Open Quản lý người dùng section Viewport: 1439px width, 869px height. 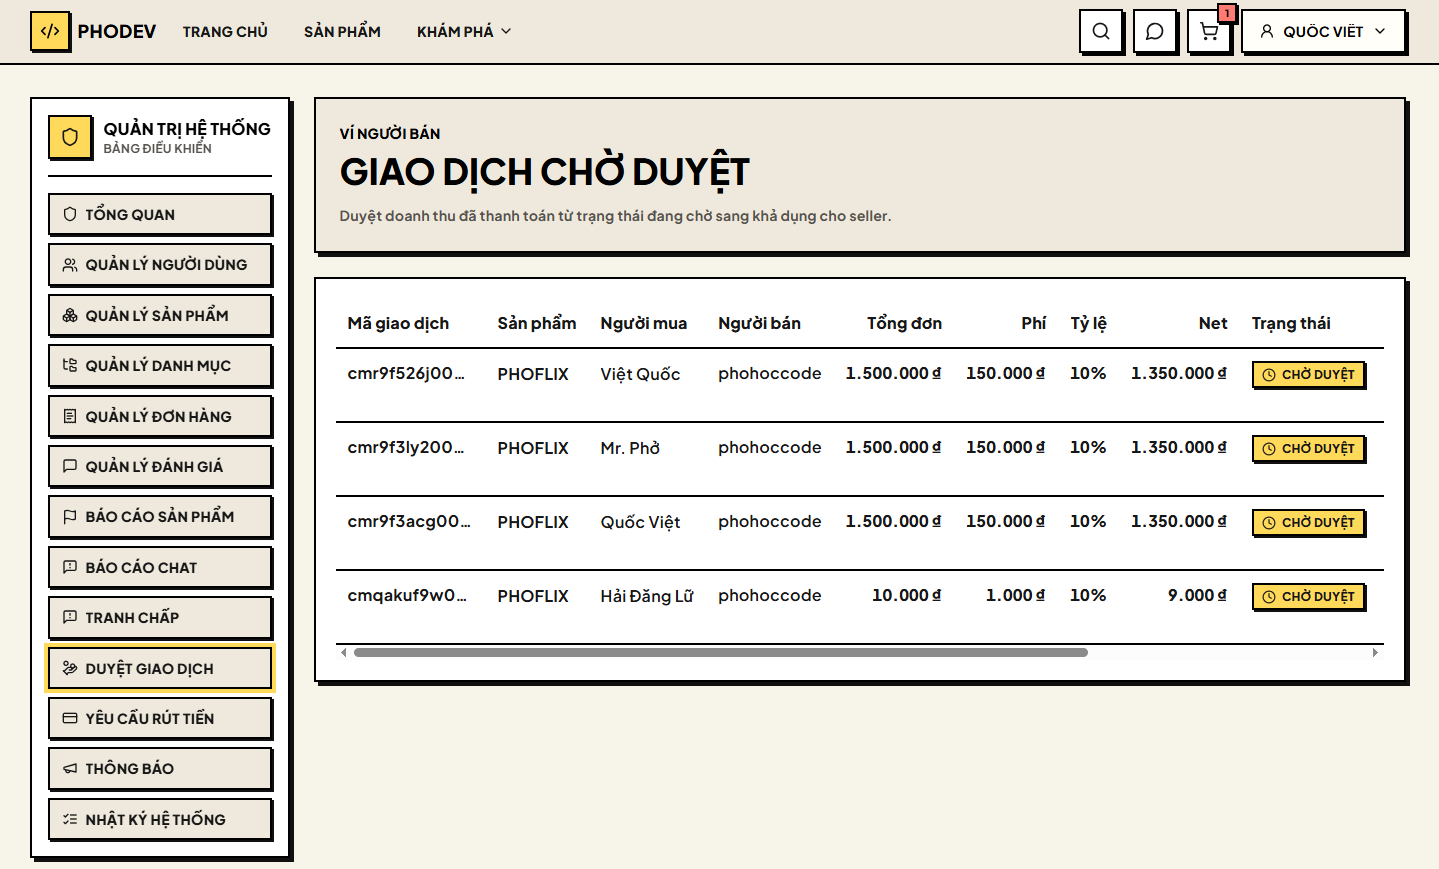click(160, 264)
